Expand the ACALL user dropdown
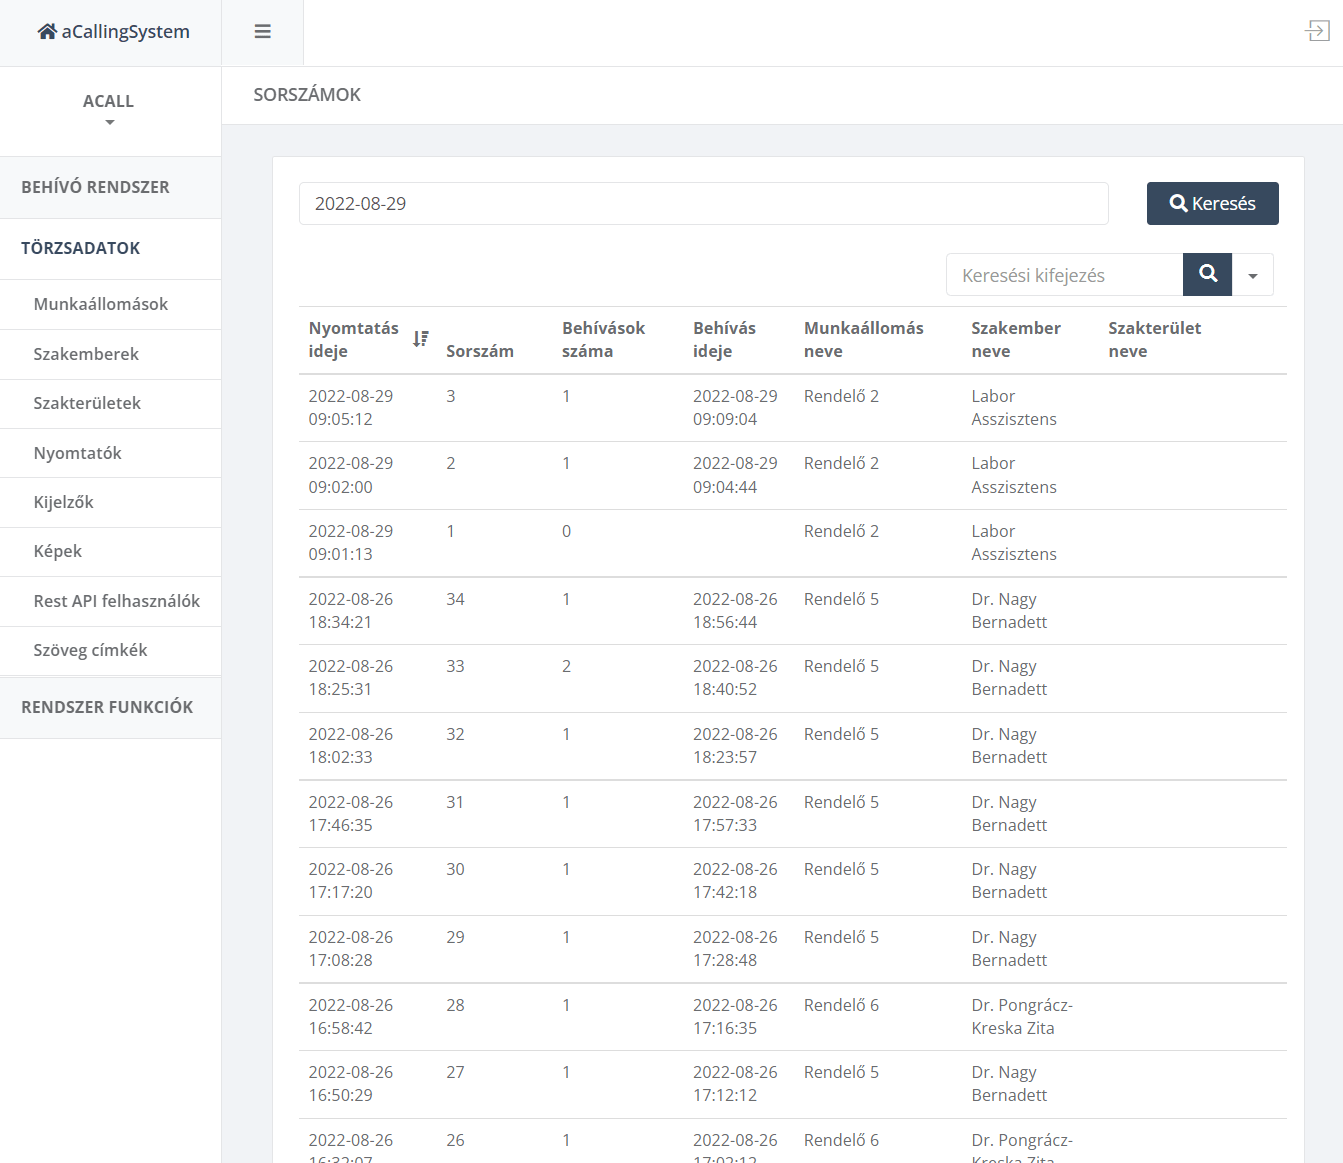This screenshot has width=1343, height=1163. tap(110, 110)
